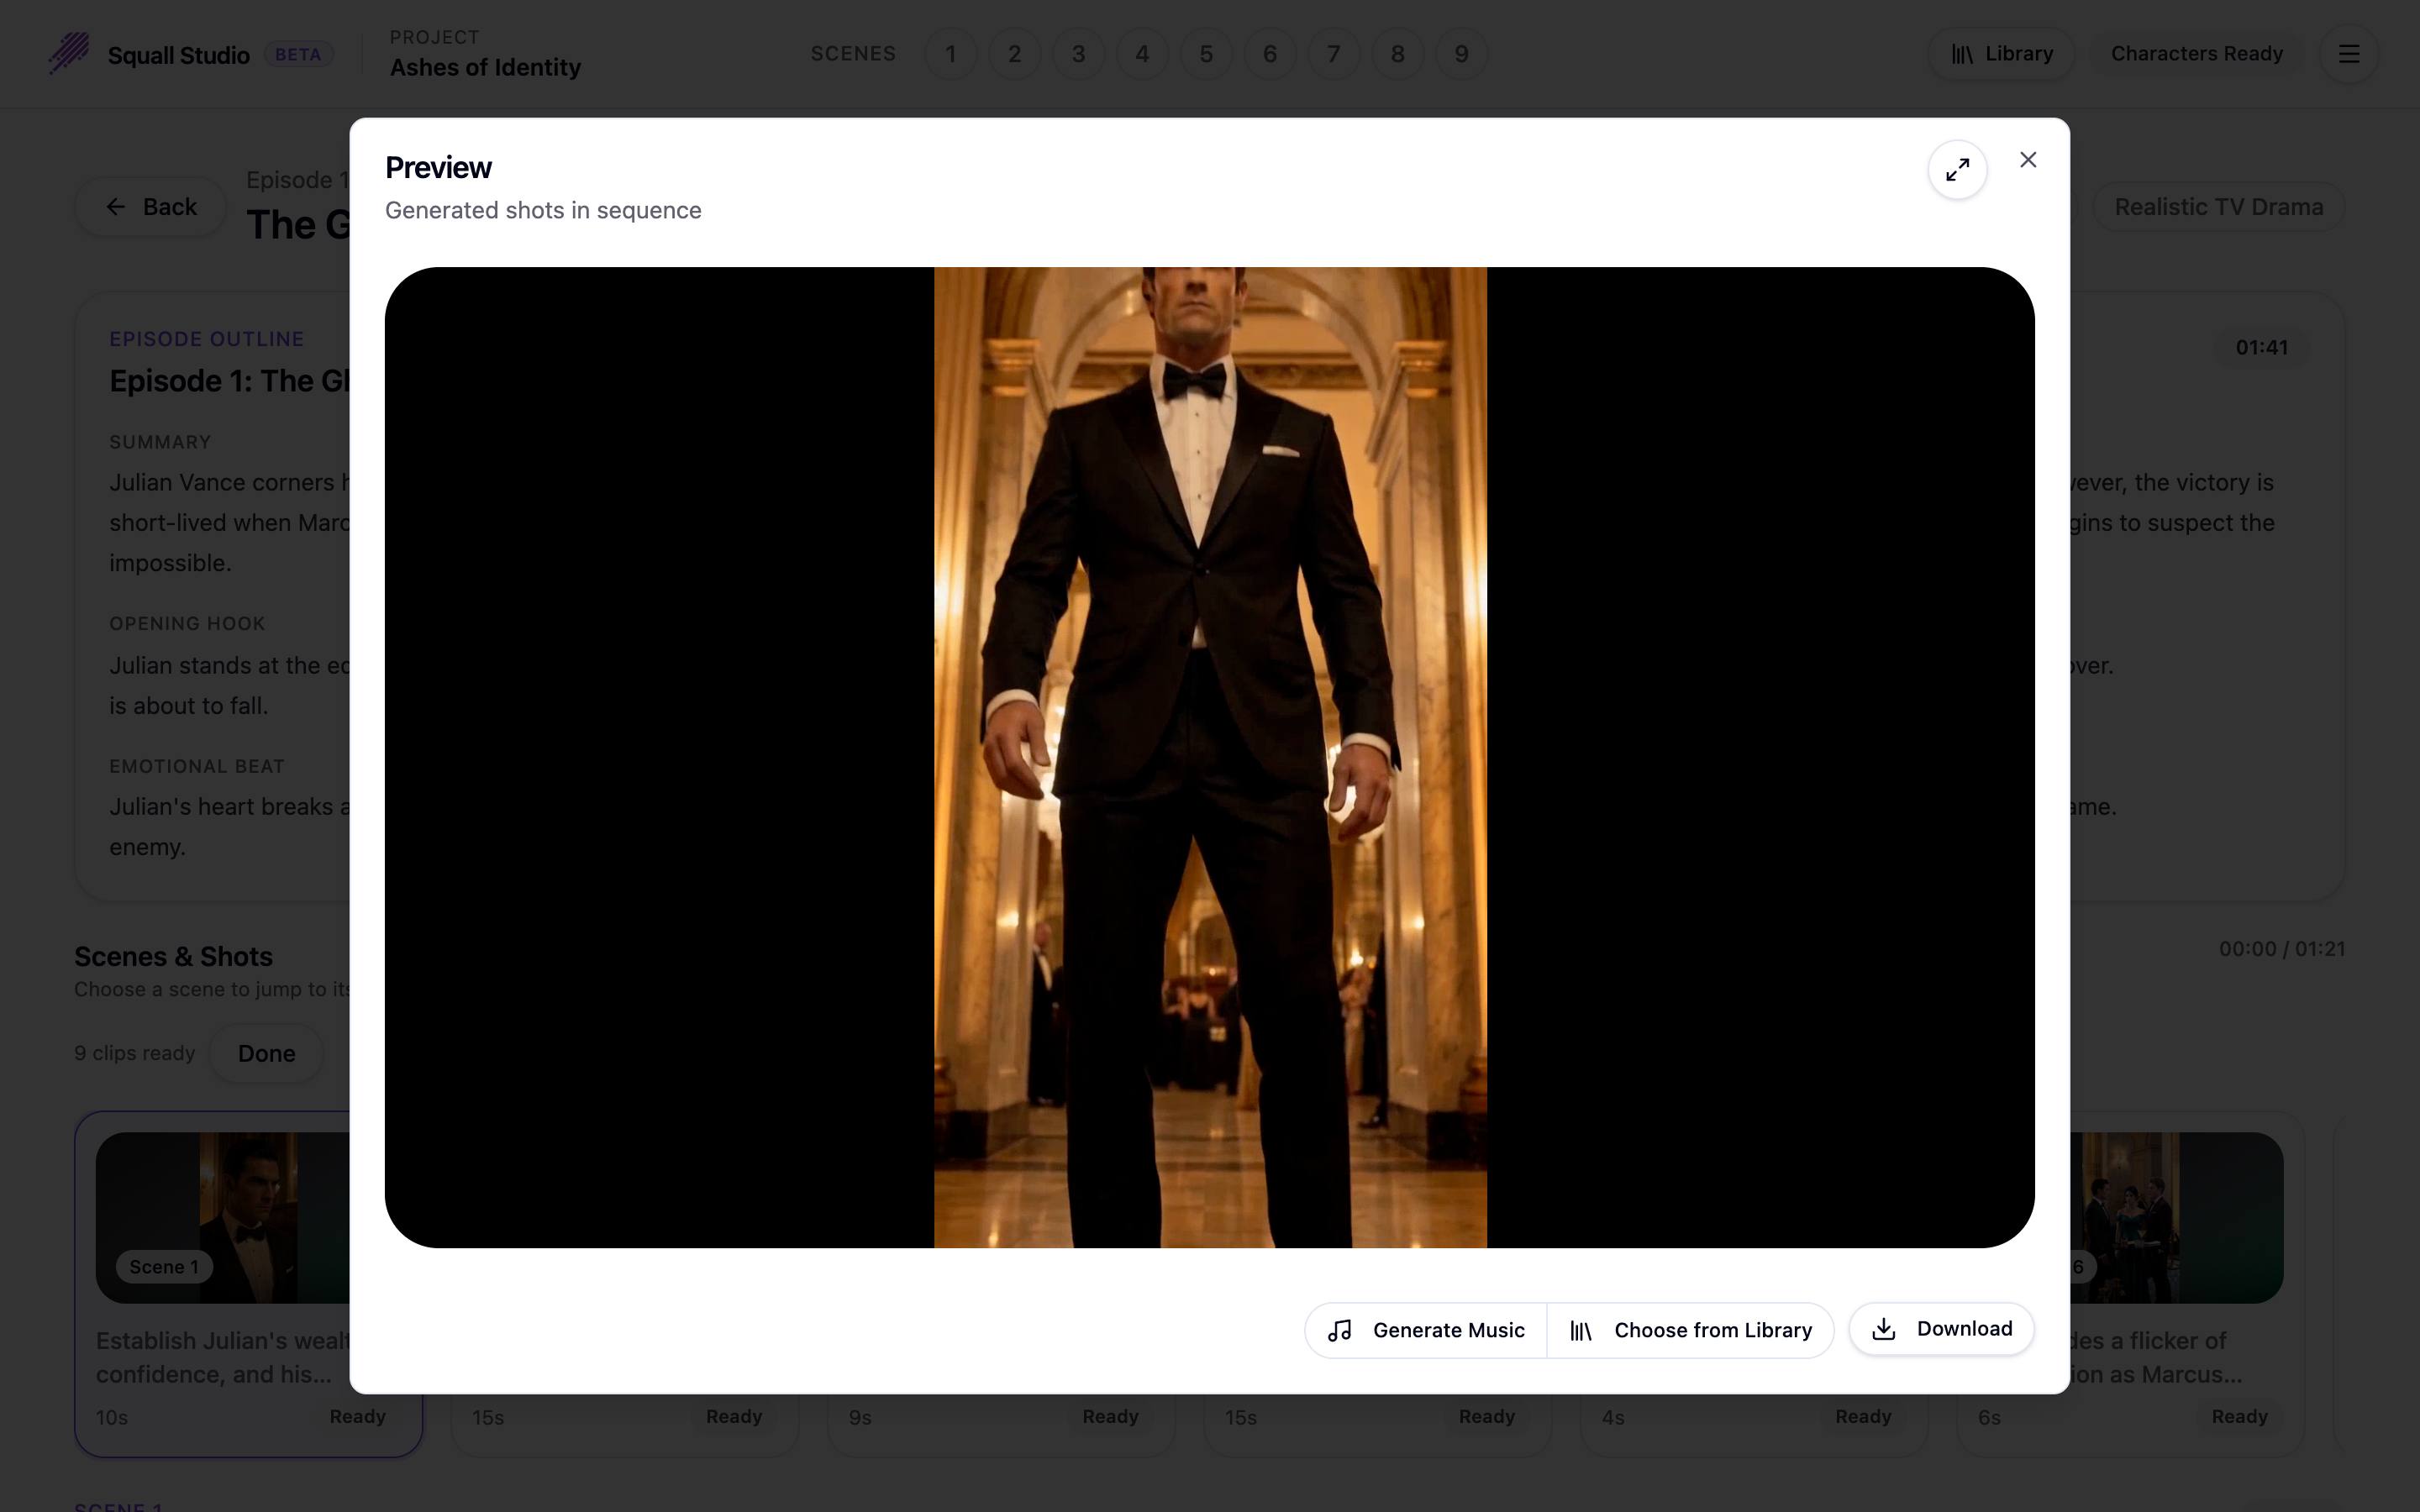2420x1512 pixels.
Task: Click the Ashes of Identity project name
Action: 485,68
